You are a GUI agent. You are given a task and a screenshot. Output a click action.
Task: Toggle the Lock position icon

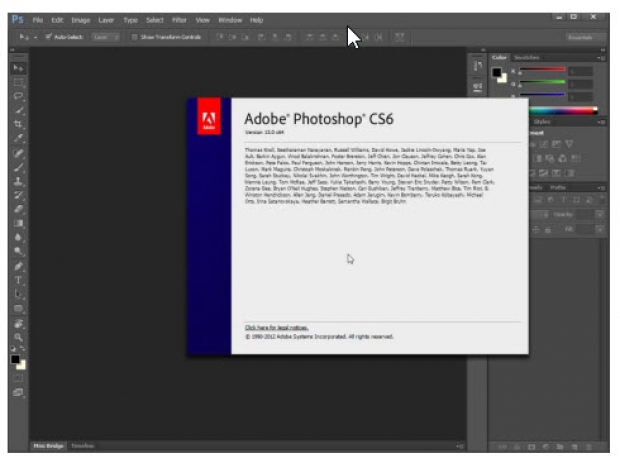click(x=536, y=229)
